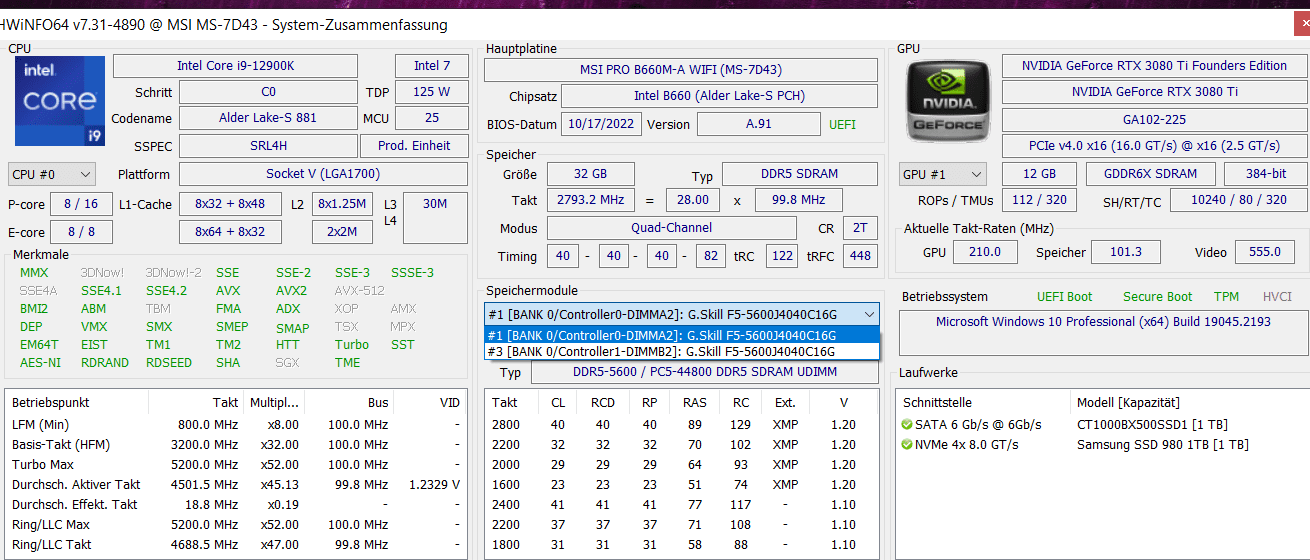Collapse the Speichermodule combo box arrow
The image size is (1310, 560).
click(x=869, y=315)
